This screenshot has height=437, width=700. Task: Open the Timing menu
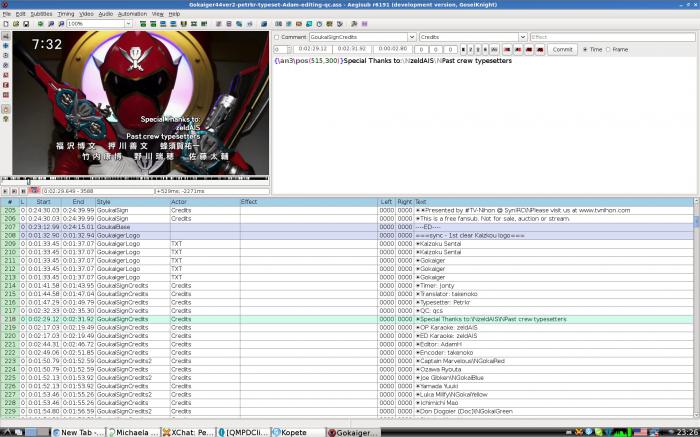tap(66, 14)
